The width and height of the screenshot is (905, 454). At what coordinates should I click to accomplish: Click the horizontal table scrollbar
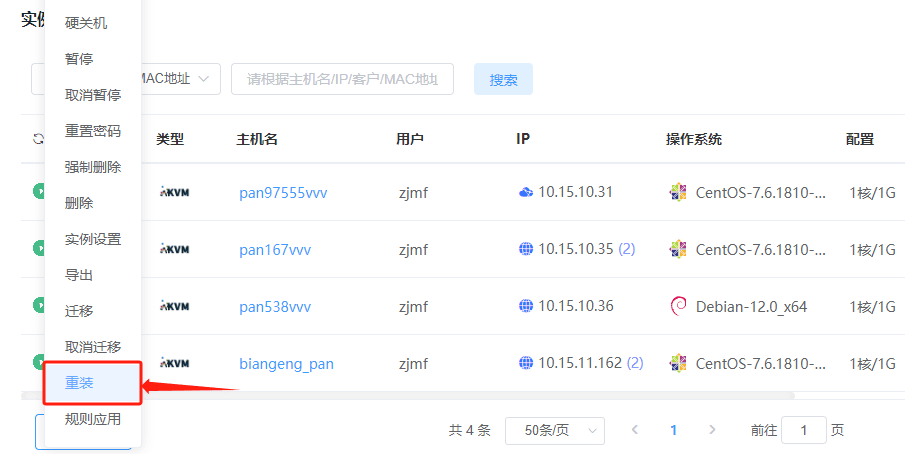pyautogui.click(x=407, y=396)
